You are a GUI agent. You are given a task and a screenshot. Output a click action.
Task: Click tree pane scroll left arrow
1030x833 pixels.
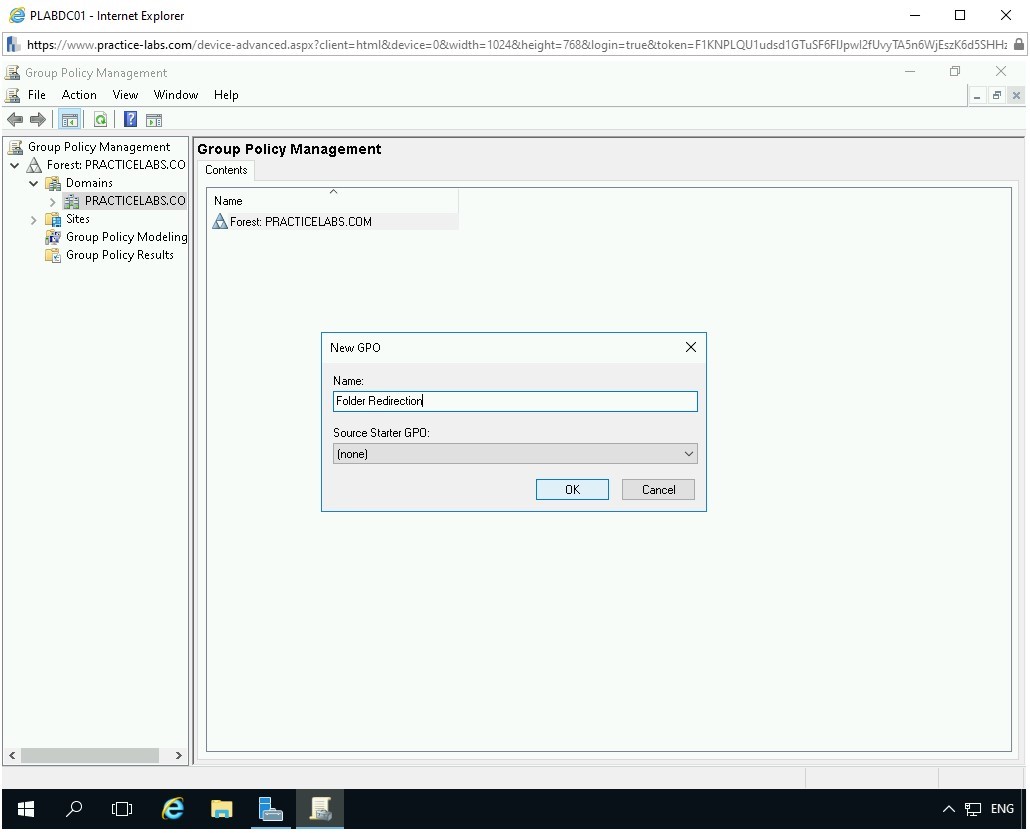pyautogui.click(x=12, y=755)
